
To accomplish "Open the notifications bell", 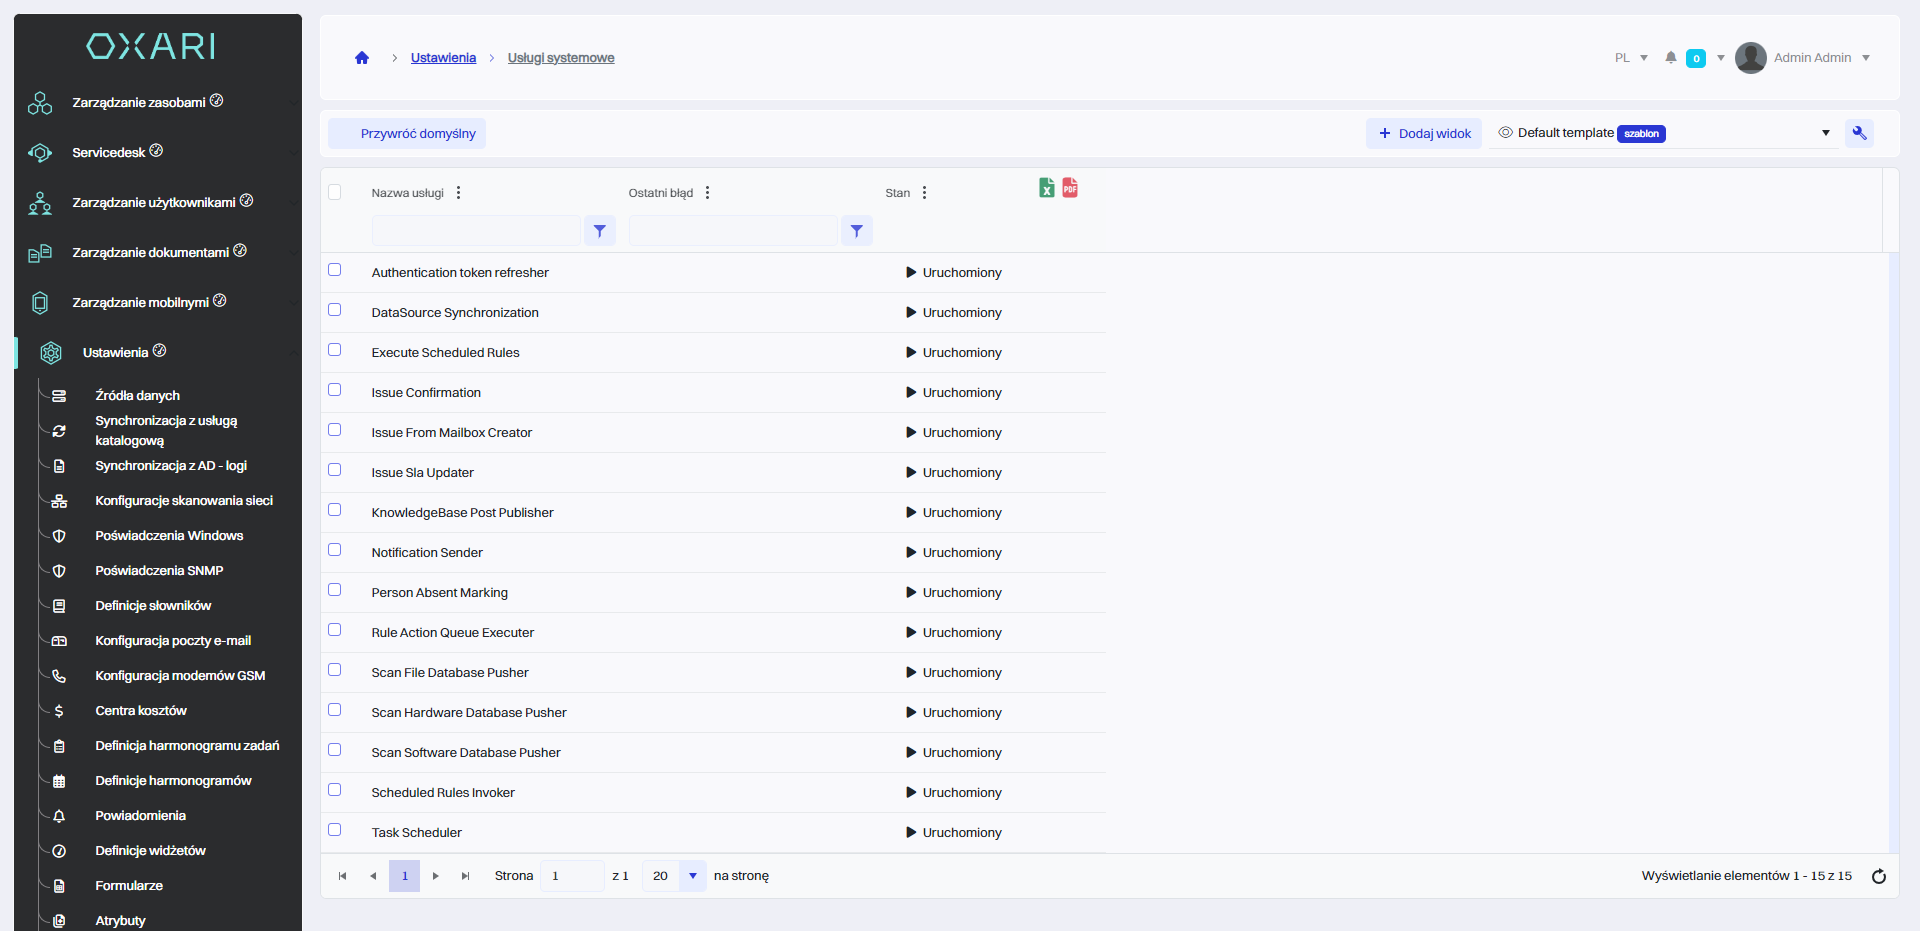I will (1670, 58).
